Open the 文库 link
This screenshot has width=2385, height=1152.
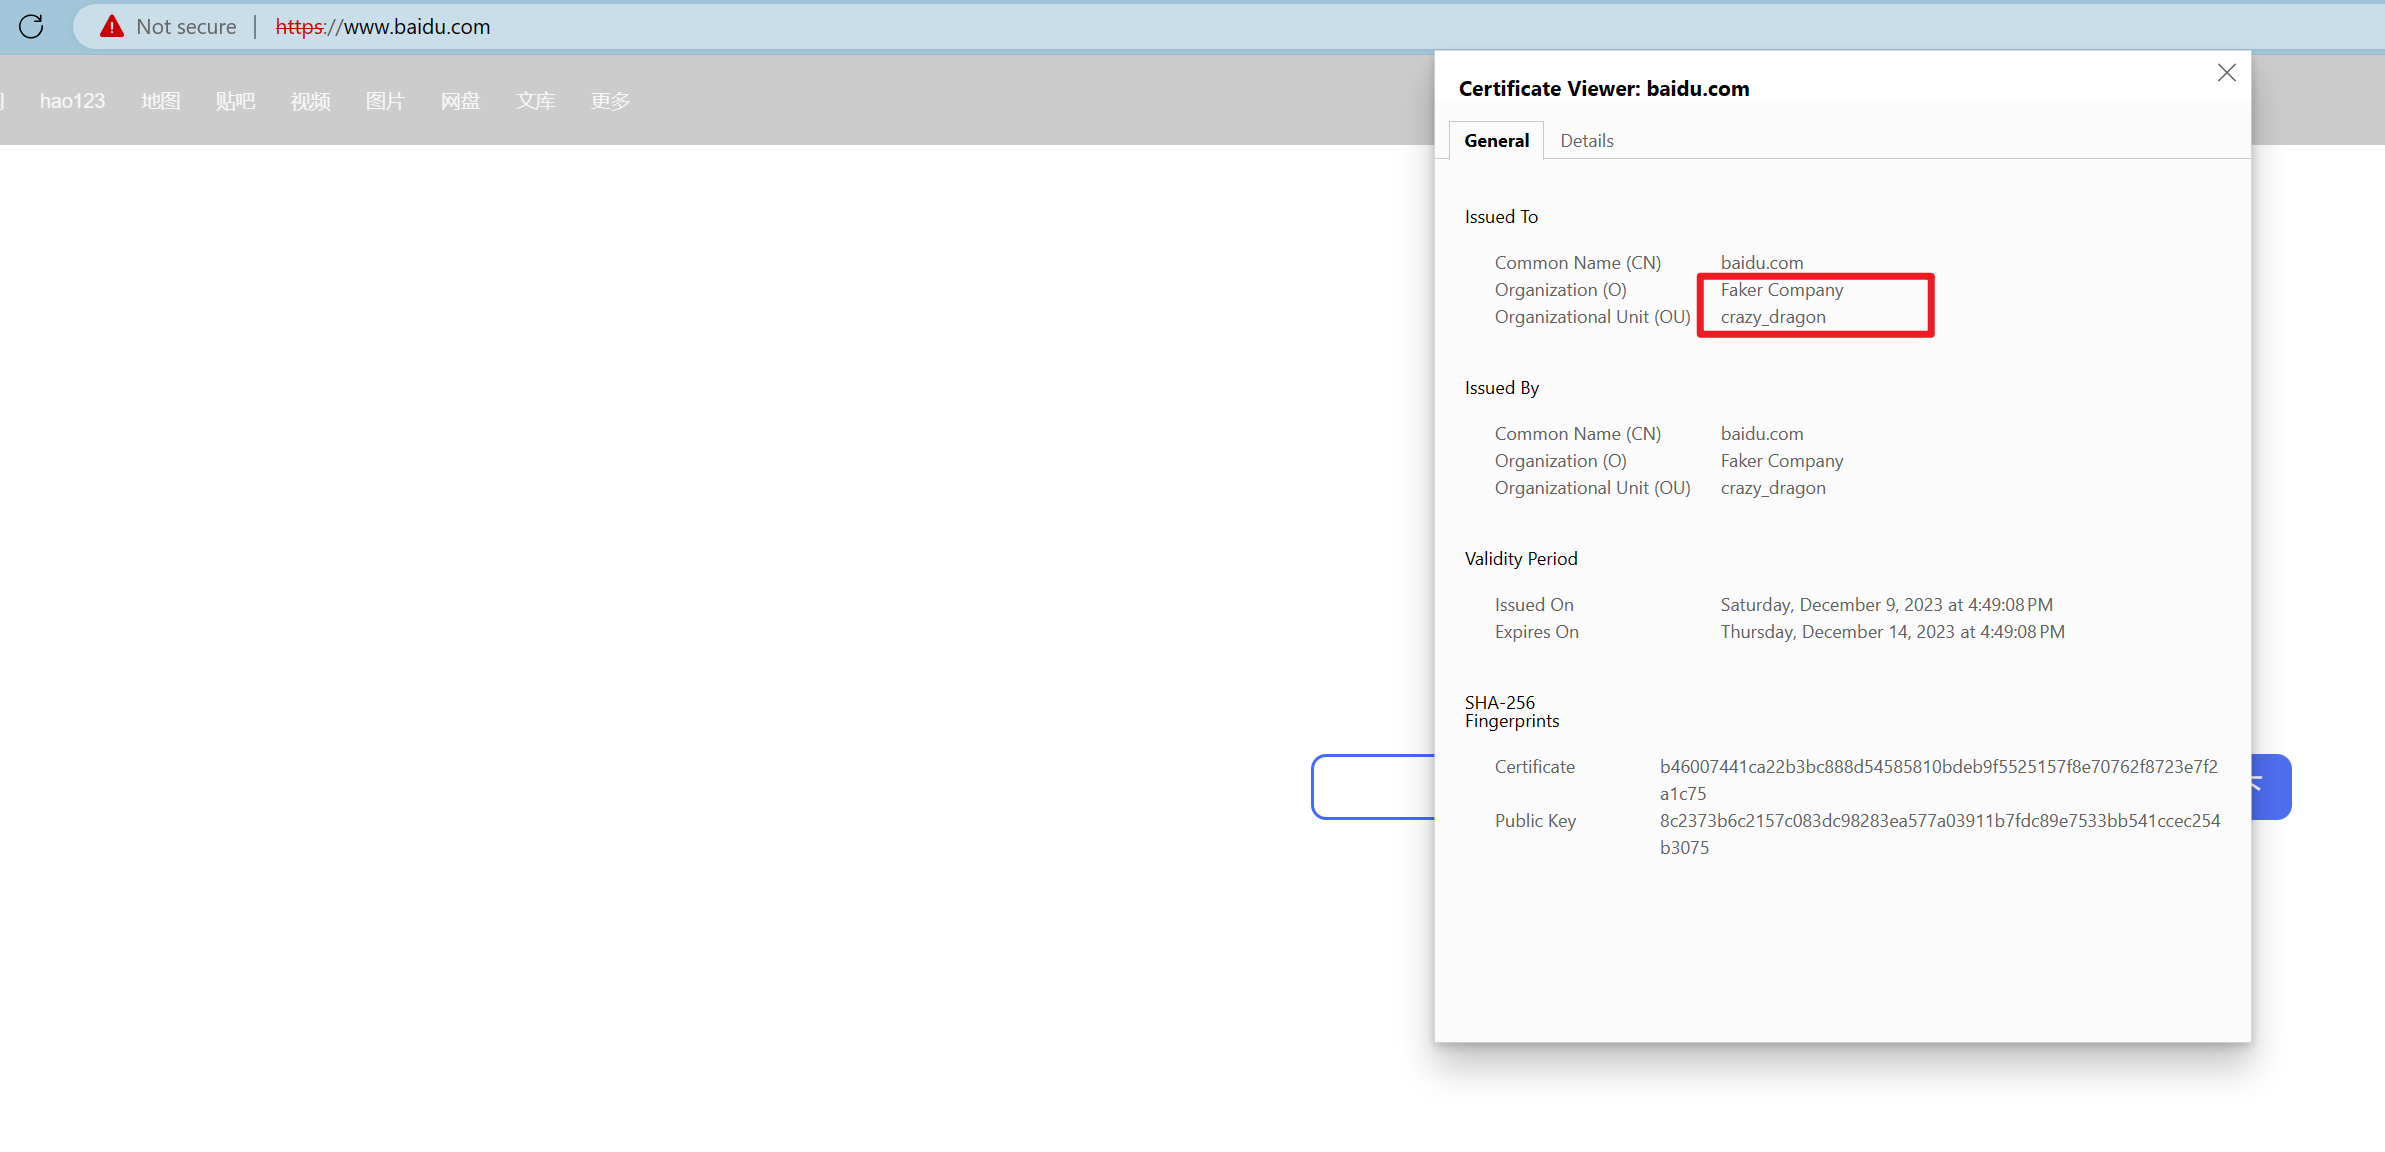pos(536,101)
